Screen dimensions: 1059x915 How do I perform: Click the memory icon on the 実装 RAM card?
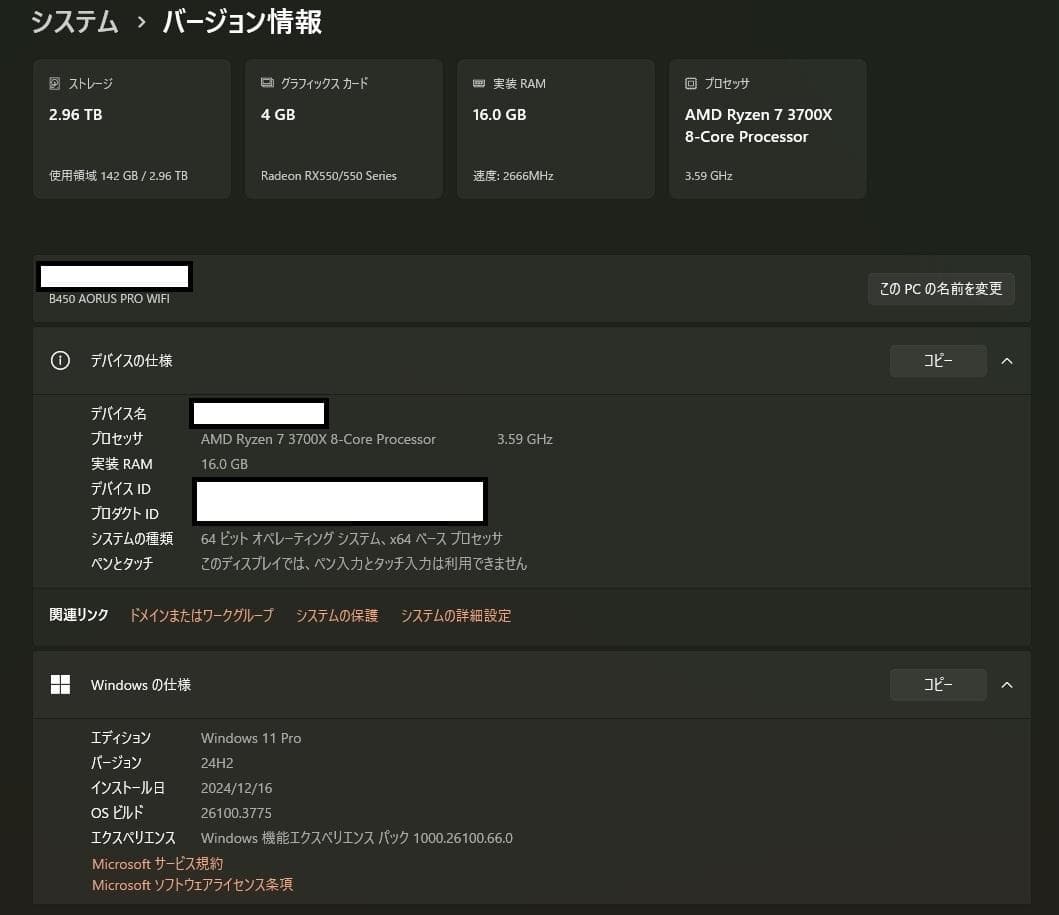click(x=478, y=83)
